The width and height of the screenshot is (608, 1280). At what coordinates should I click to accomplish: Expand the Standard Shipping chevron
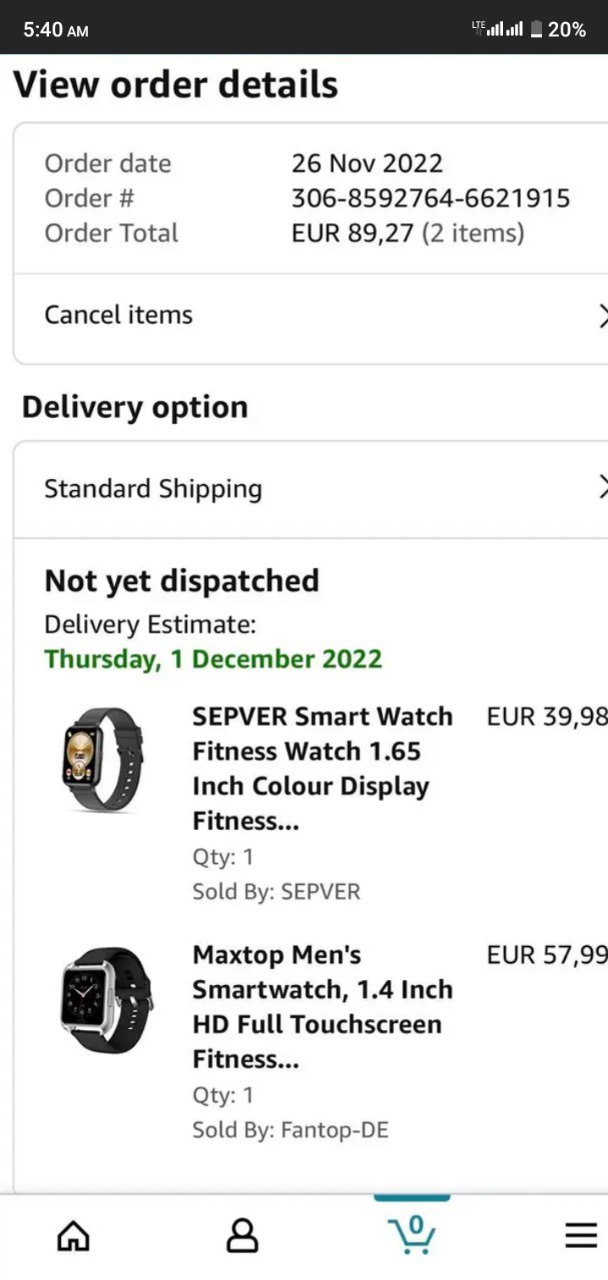click(601, 488)
